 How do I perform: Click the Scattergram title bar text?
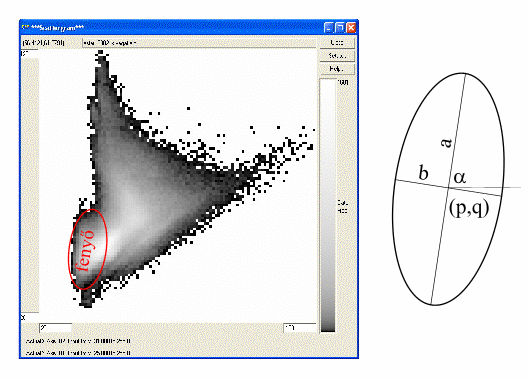coord(57,28)
